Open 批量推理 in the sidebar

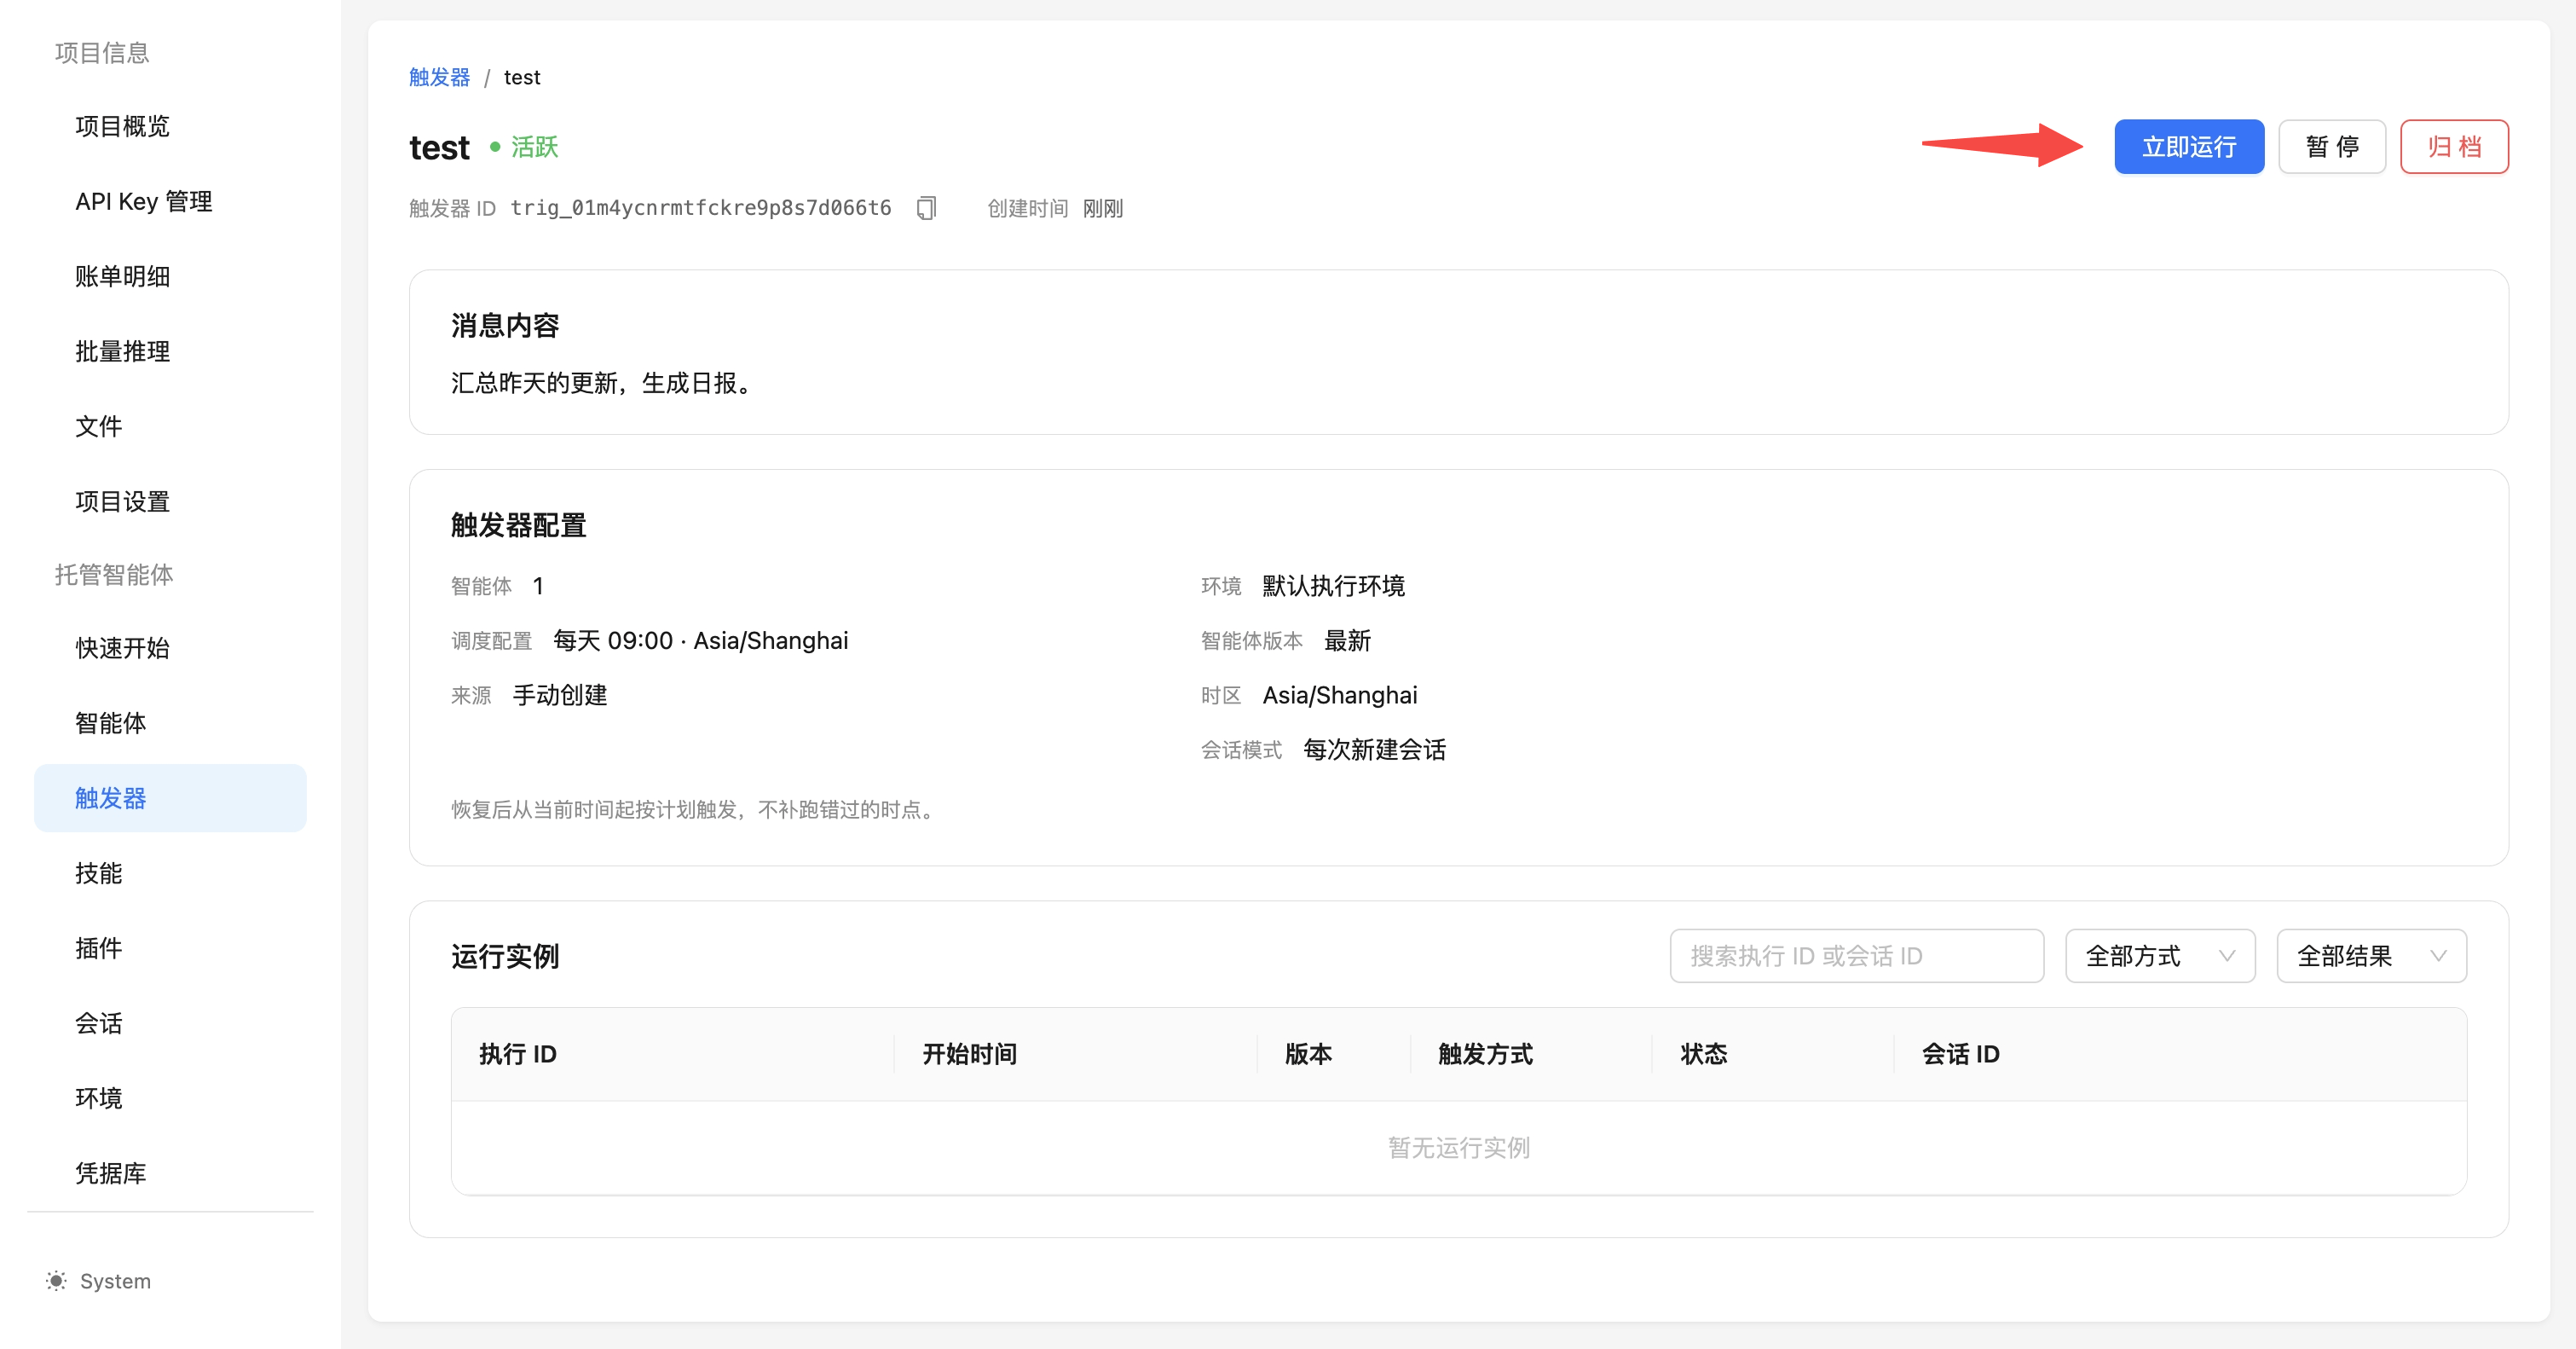click(x=170, y=351)
